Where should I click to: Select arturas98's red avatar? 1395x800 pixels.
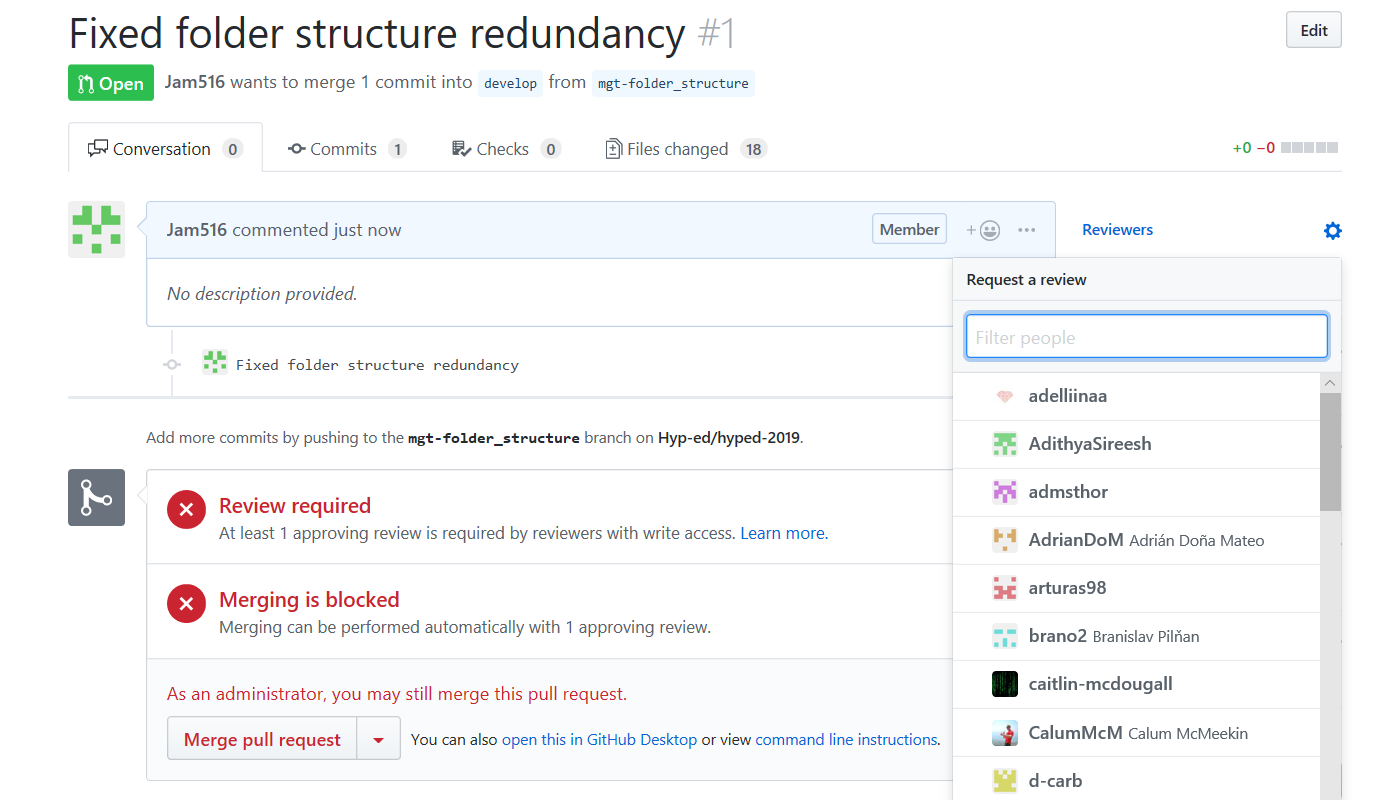1005,588
